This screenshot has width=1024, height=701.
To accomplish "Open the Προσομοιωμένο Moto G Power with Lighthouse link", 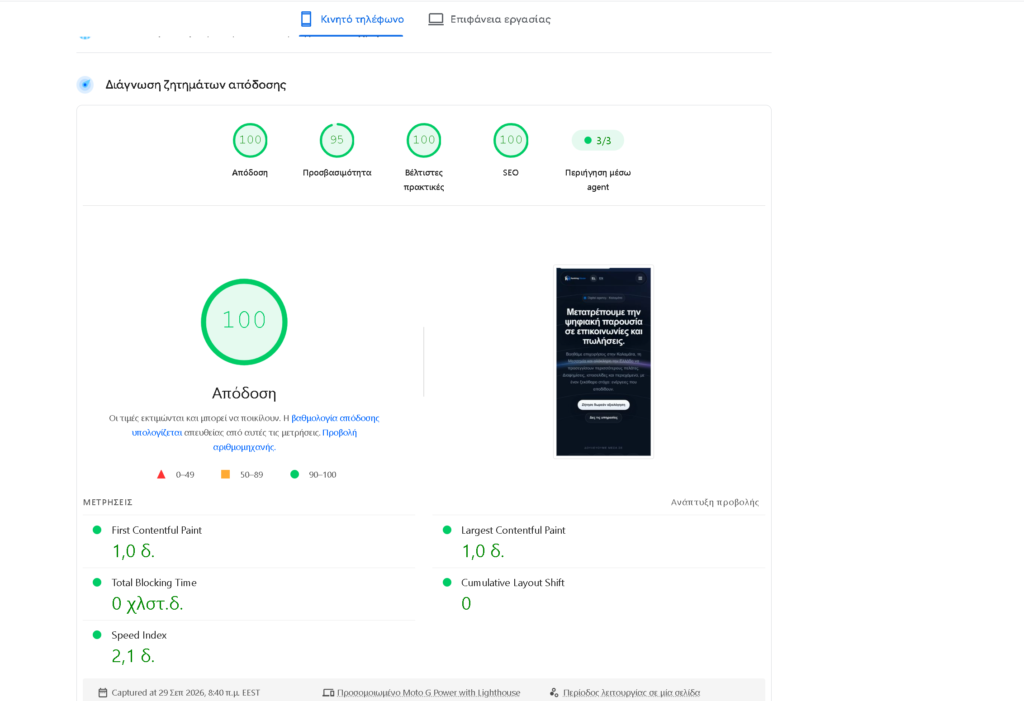I will click(x=428, y=693).
